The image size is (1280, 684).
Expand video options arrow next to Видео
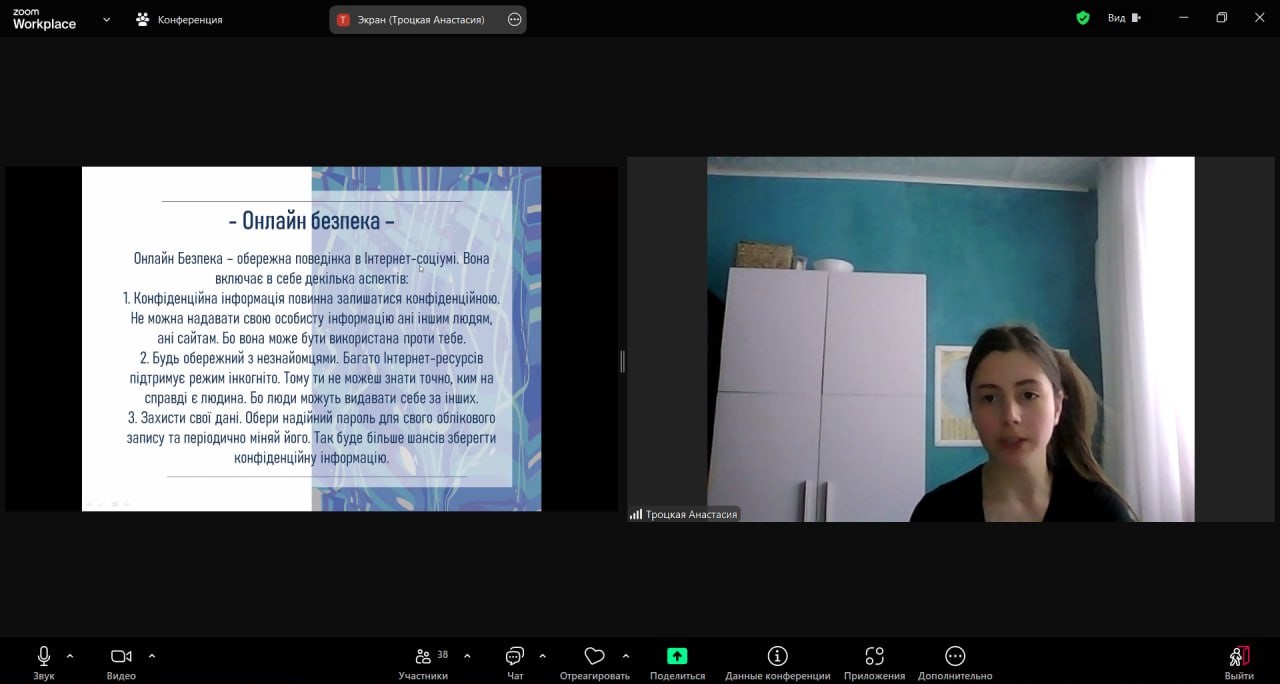pyautogui.click(x=152, y=656)
